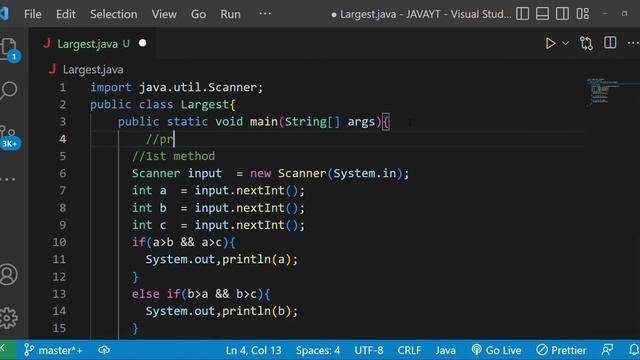The height and width of the screenshot is (360, 640).
Task: Open the Selection menu
Action: point(113,14)
